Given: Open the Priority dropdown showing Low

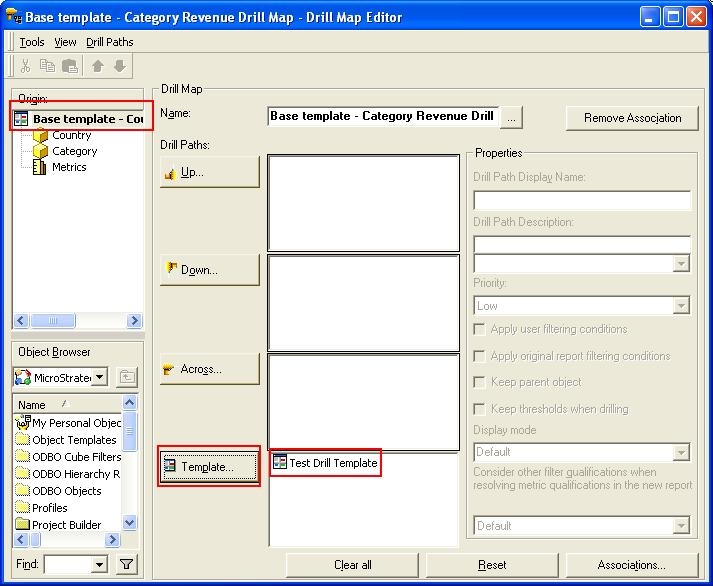Looking at the screenshot, I should pos(581,306).
